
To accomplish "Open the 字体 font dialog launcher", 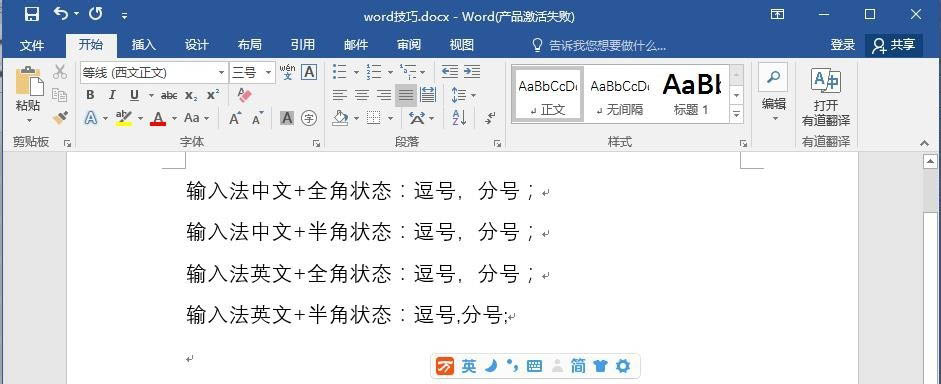I will pos(316,143).
